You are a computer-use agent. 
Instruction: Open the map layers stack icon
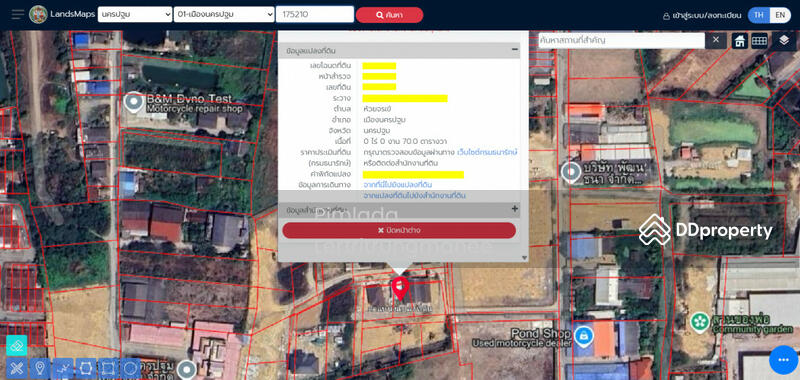point(784,41)
